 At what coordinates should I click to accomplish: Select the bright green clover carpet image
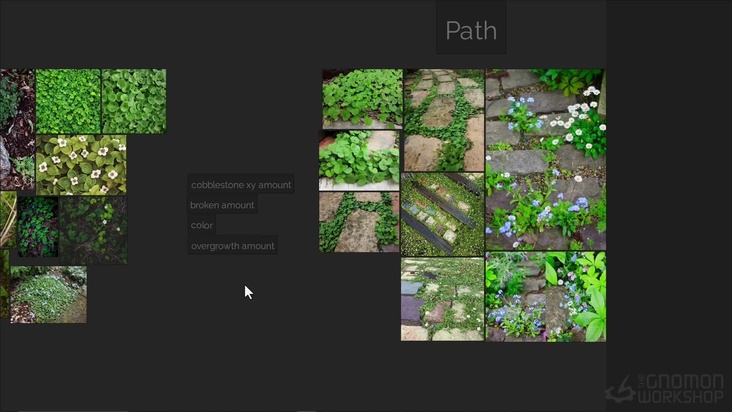click(x=68, y=101)
